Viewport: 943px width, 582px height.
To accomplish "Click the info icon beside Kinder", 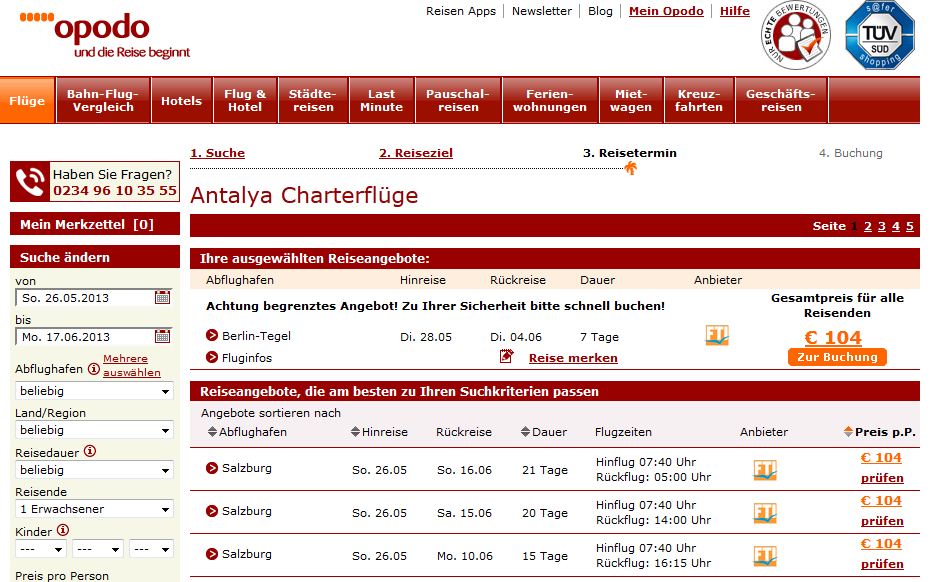I will (63, 530).
